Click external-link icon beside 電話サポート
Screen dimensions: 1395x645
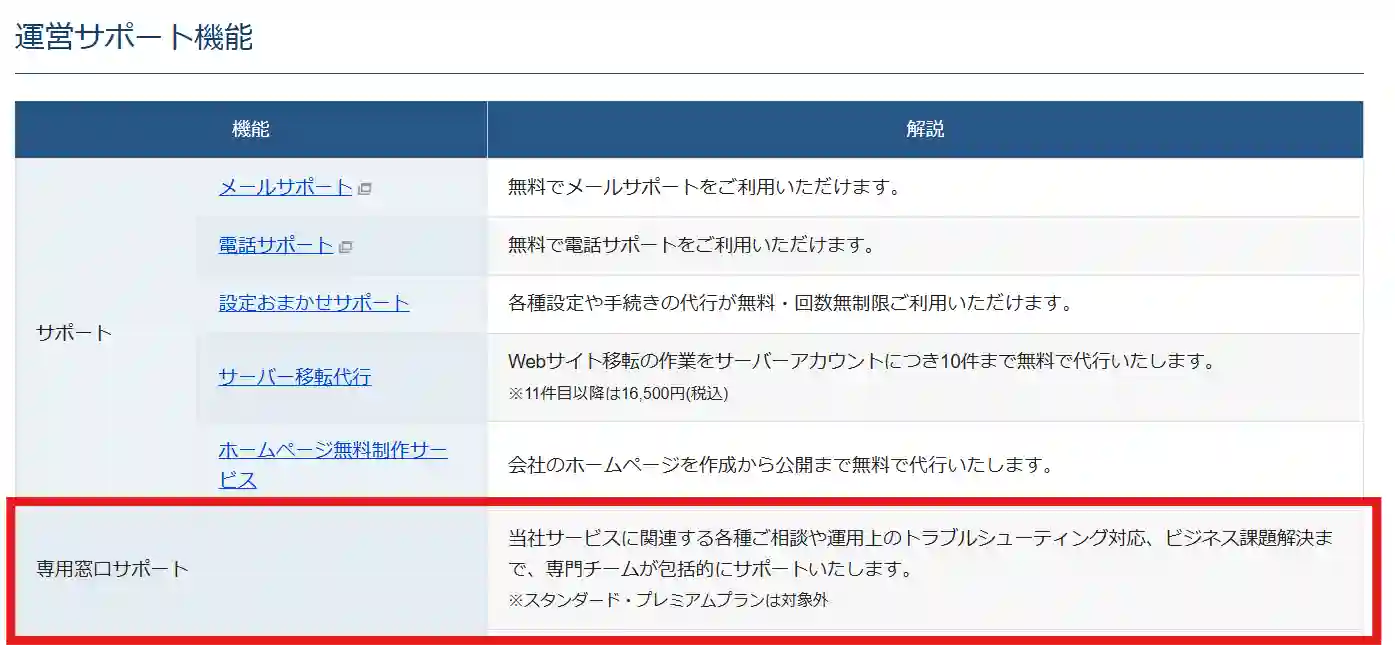coord(346,246)
